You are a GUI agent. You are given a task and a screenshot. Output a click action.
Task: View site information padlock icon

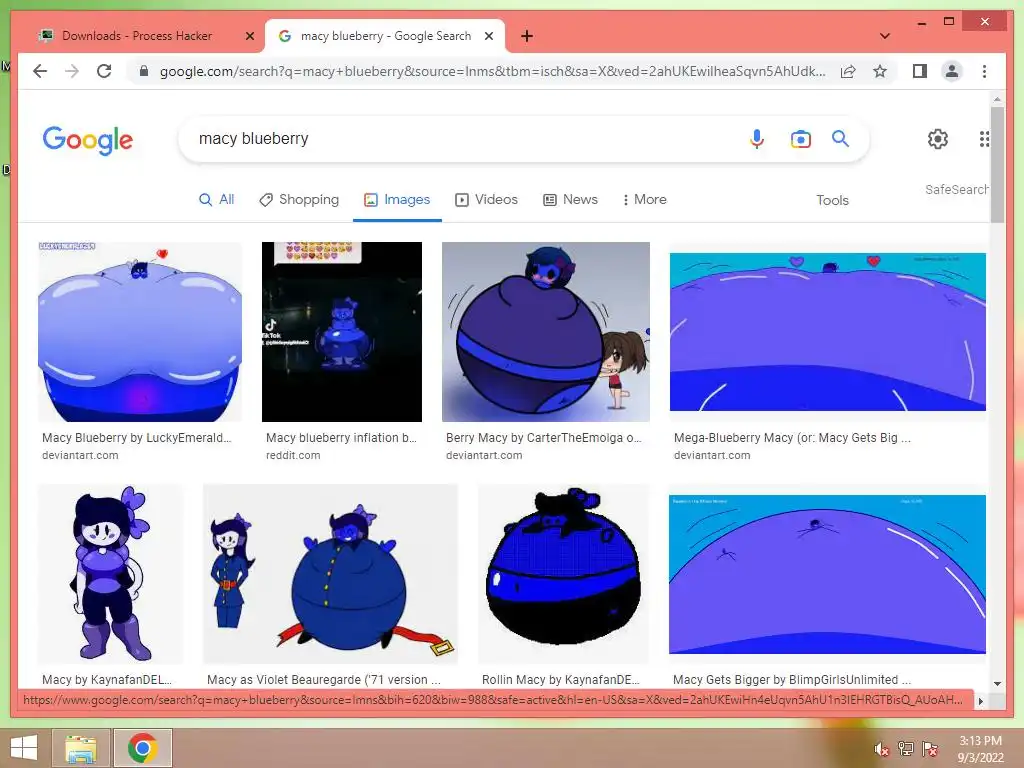coord(144,71)
